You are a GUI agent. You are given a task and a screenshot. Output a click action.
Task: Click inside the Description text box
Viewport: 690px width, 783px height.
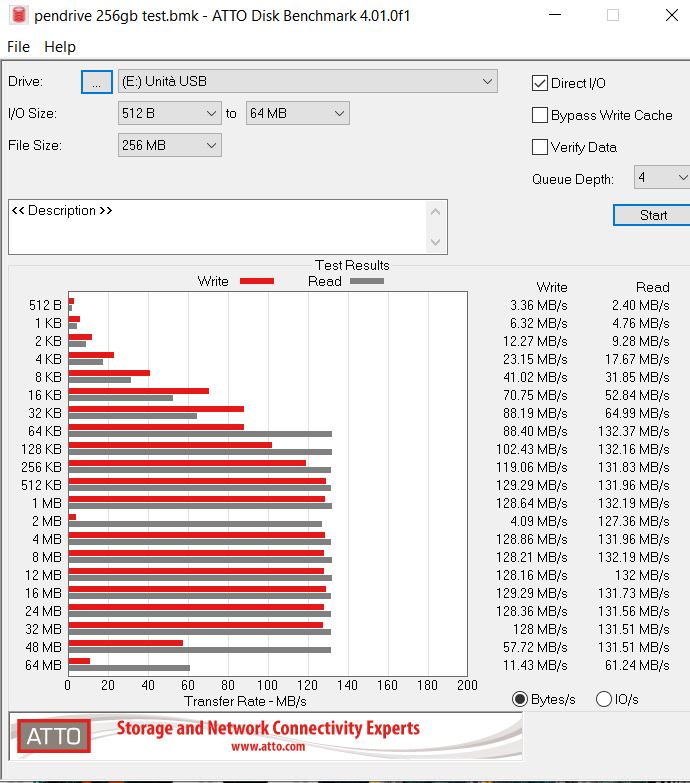pyautogui.click(x=217, y=227)
